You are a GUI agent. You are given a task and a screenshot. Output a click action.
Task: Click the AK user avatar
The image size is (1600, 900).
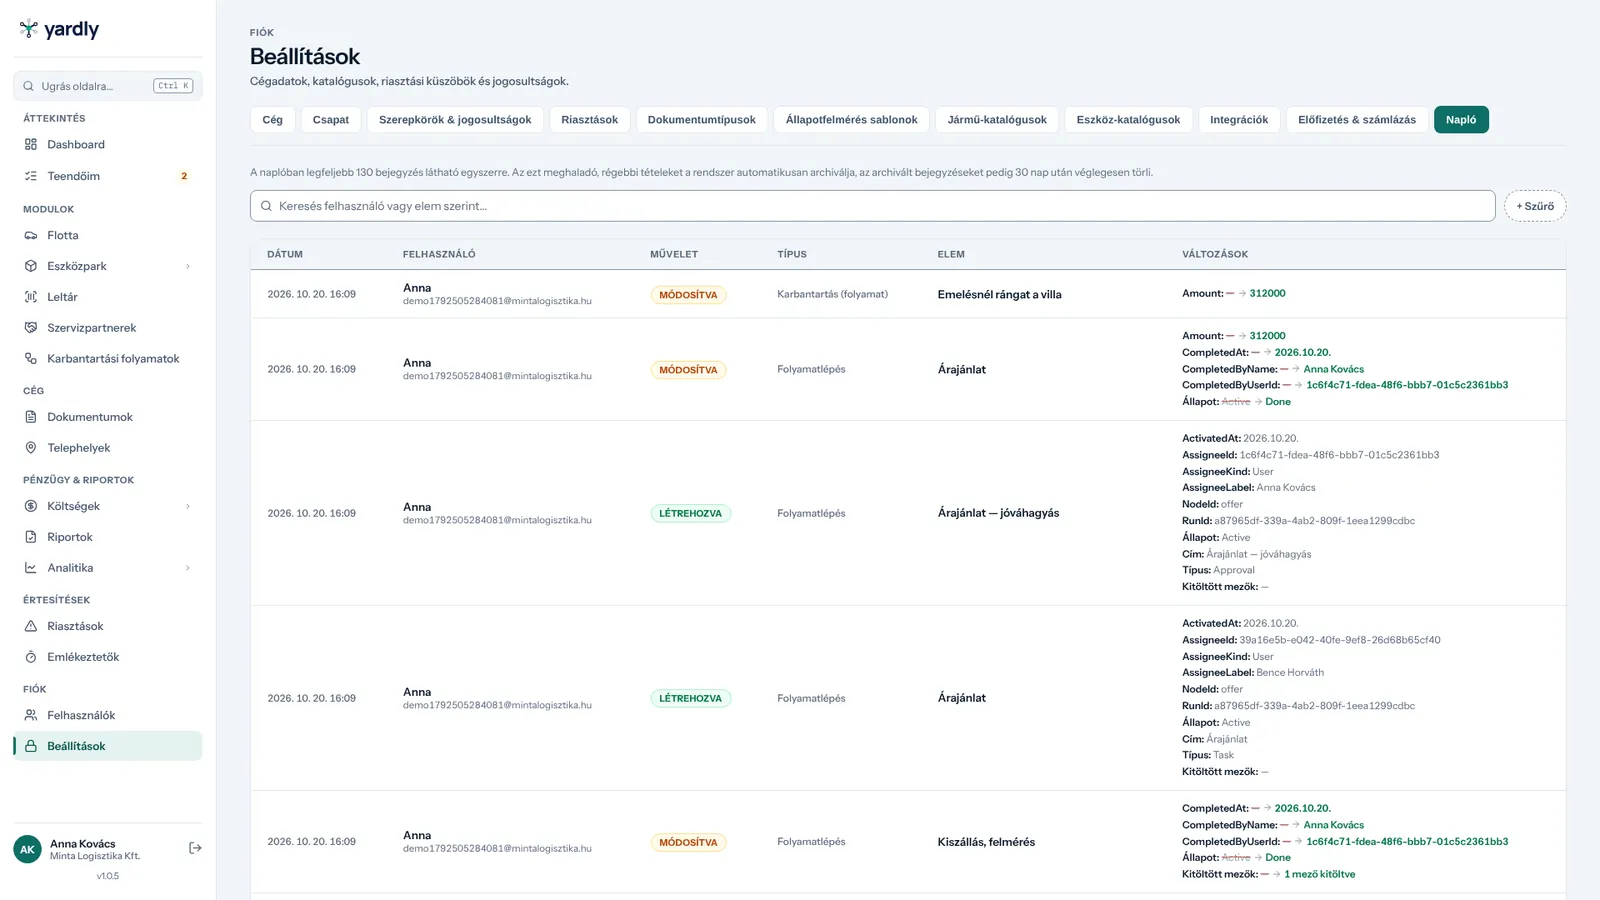coord(27,849)
